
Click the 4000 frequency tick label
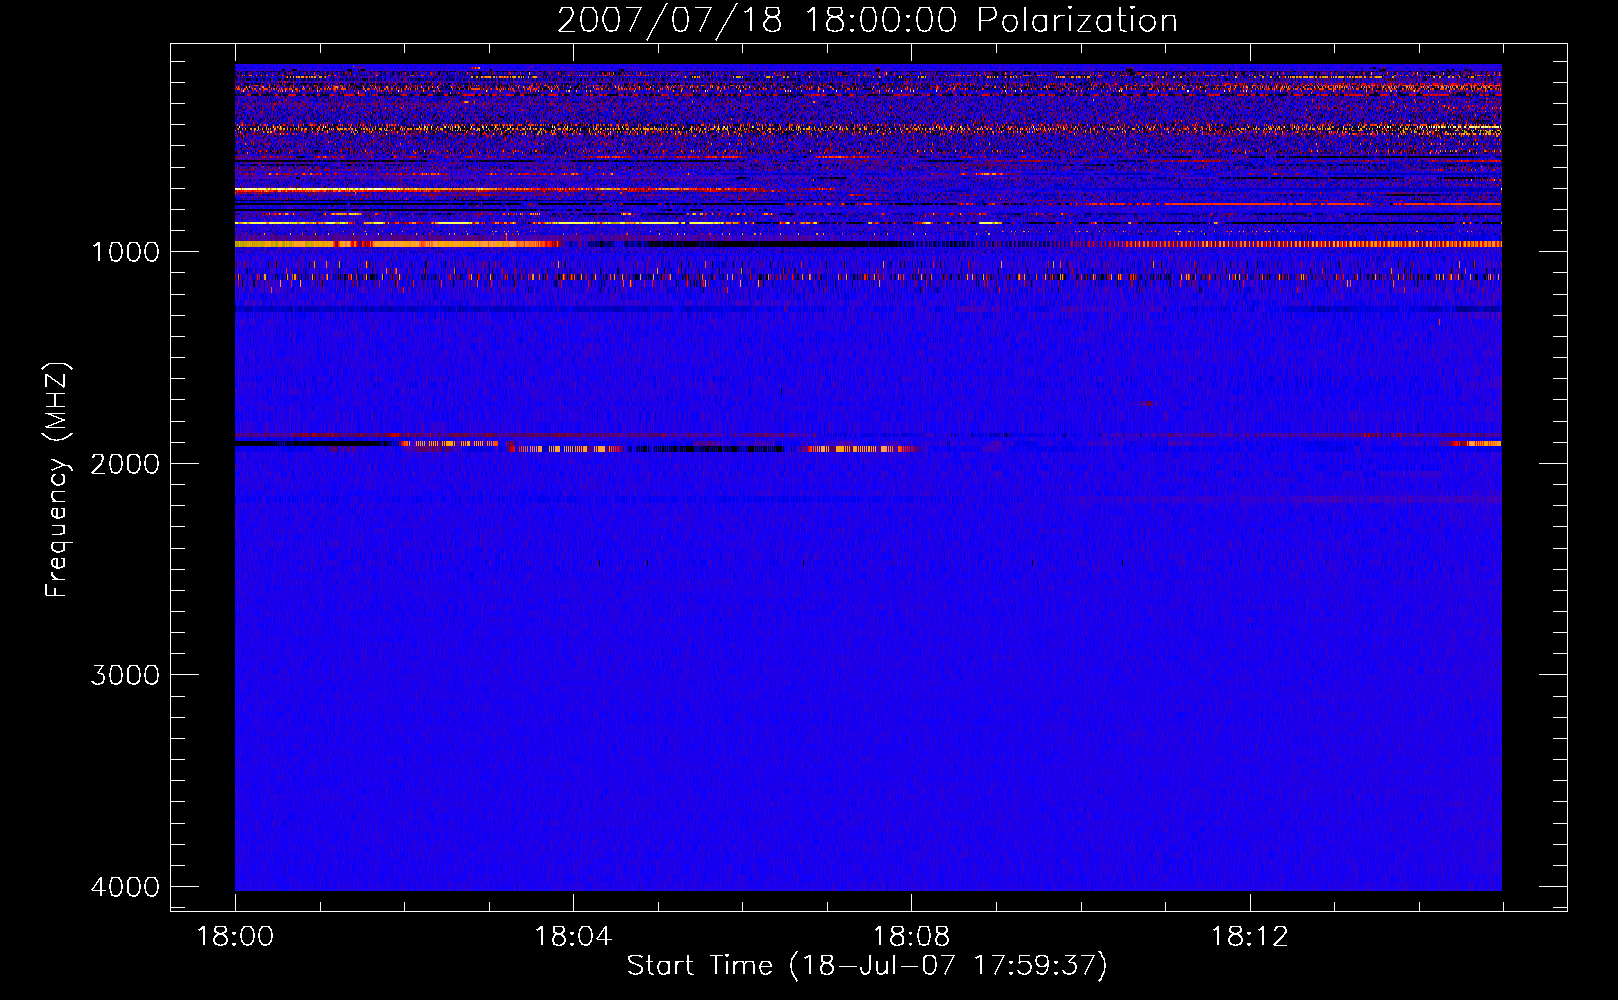(125, 887)
